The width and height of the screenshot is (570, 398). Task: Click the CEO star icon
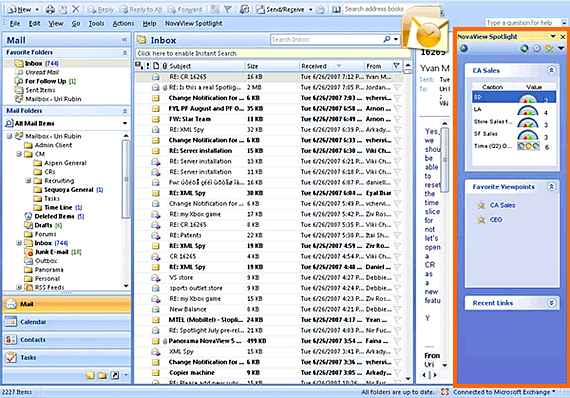click(x=481, y=220)
